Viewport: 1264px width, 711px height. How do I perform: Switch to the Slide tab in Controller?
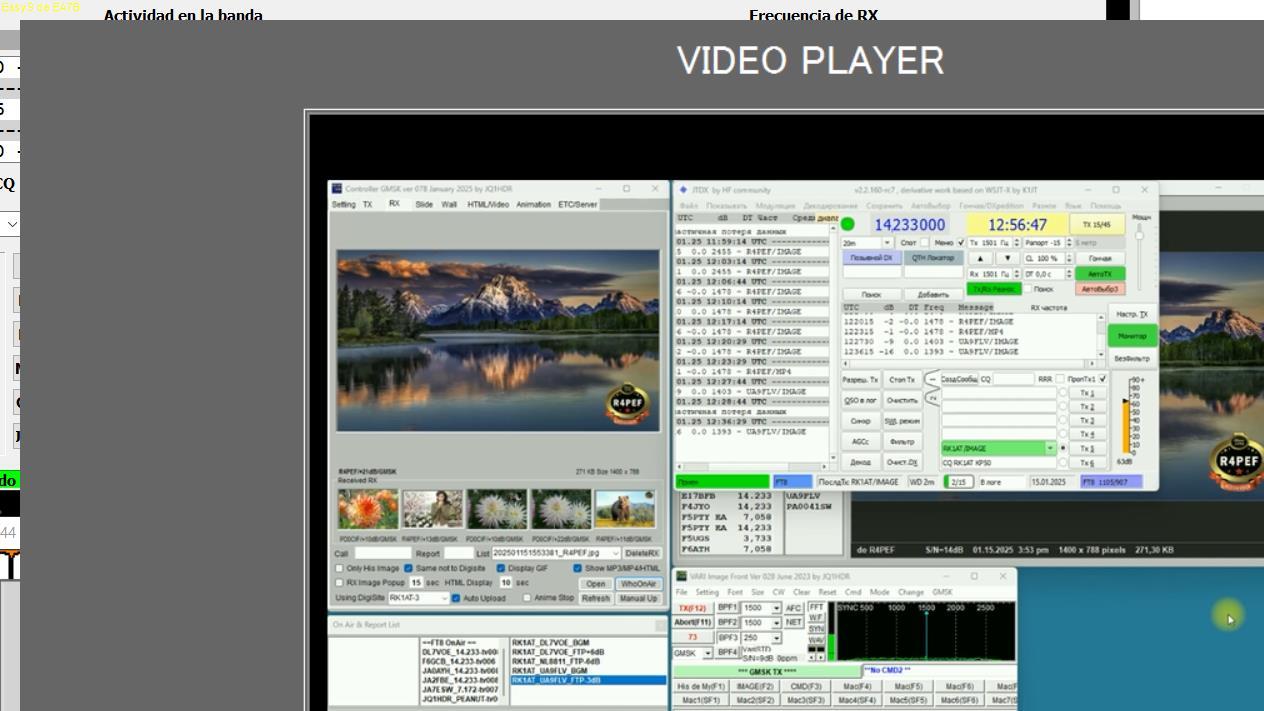point(423,204)
